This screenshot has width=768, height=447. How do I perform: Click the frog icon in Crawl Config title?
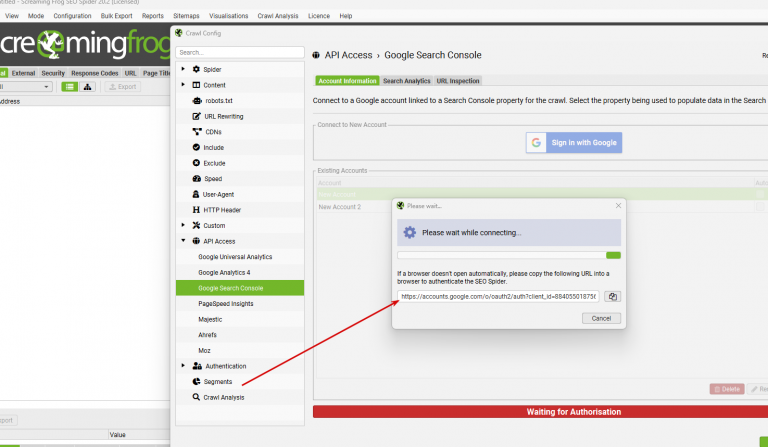click(178, 33)
